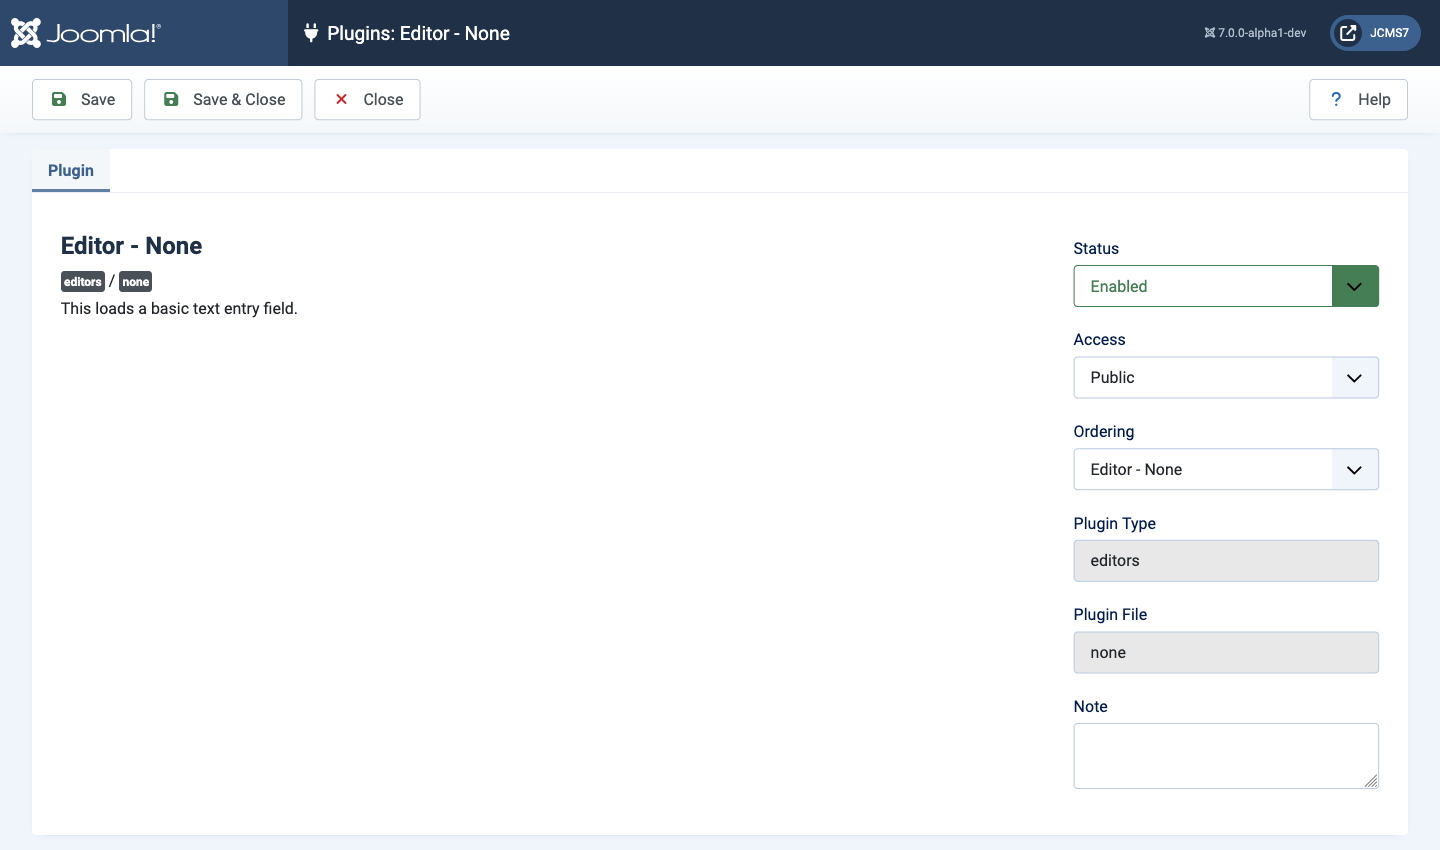The width and height of the screenshot is (1440, 850).
Task: Click the description 'This loads a basic text entry field.'
Action: pos(179,308)
